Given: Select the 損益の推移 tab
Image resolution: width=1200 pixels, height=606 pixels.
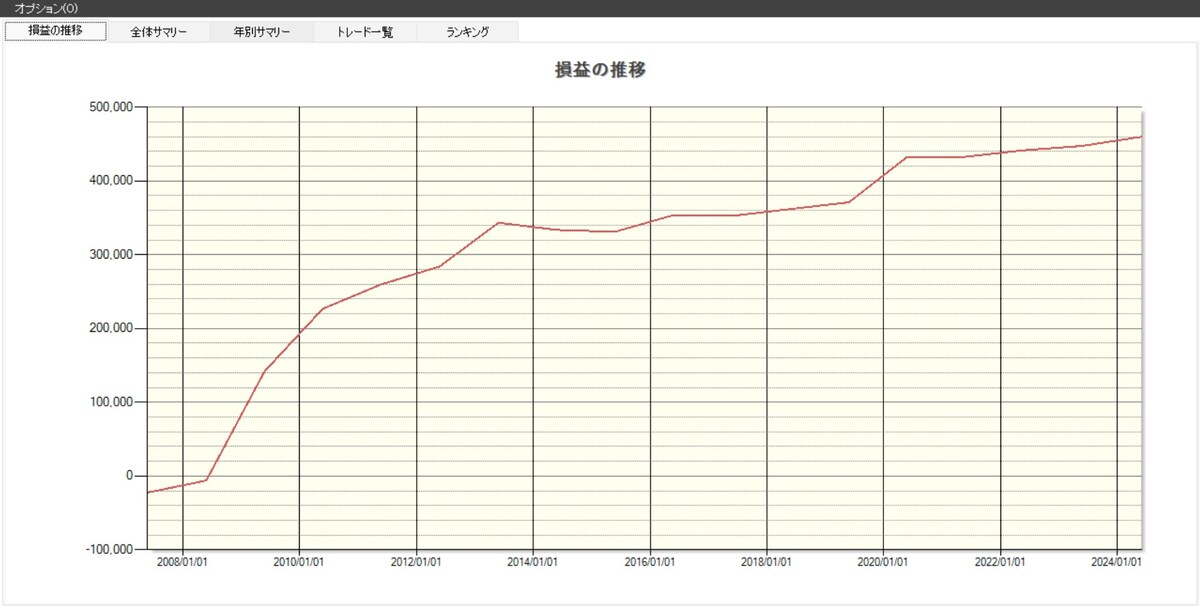Looking at the screenshot, I should pyautogui.click(x=55, y=31).
